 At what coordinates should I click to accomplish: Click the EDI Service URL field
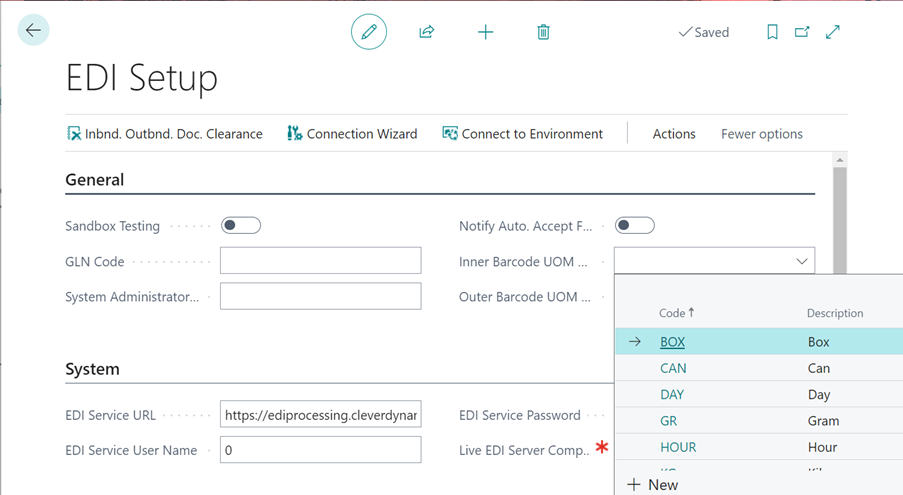click(x=321, y=414)
